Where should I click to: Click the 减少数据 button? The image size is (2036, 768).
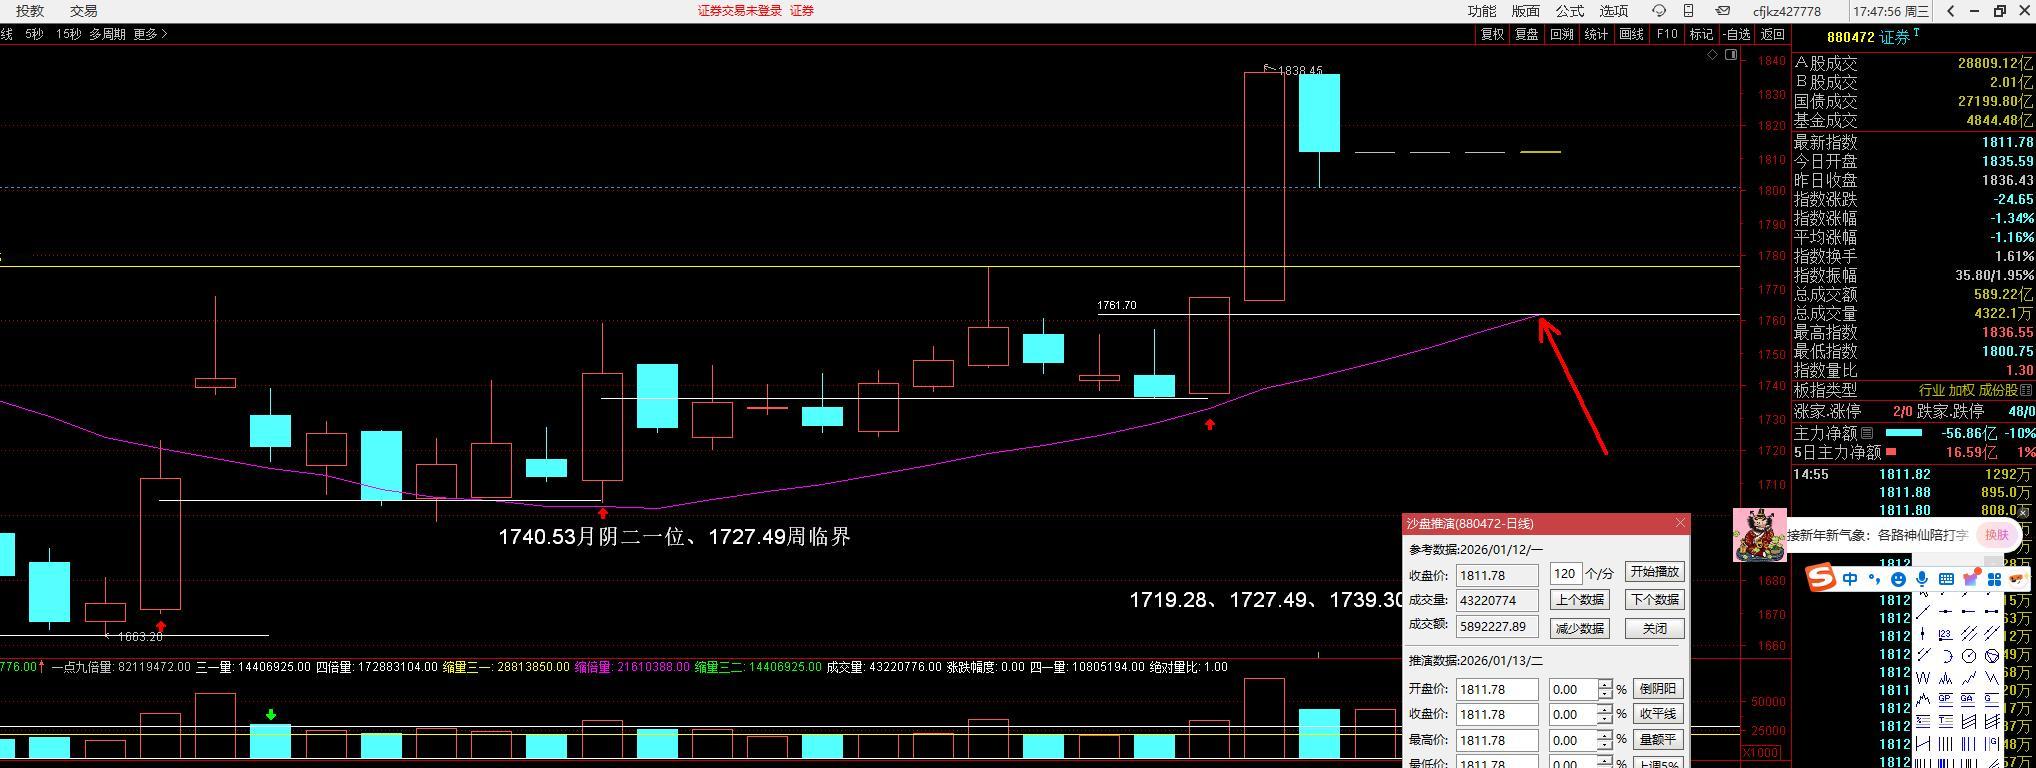(1580, 628)
